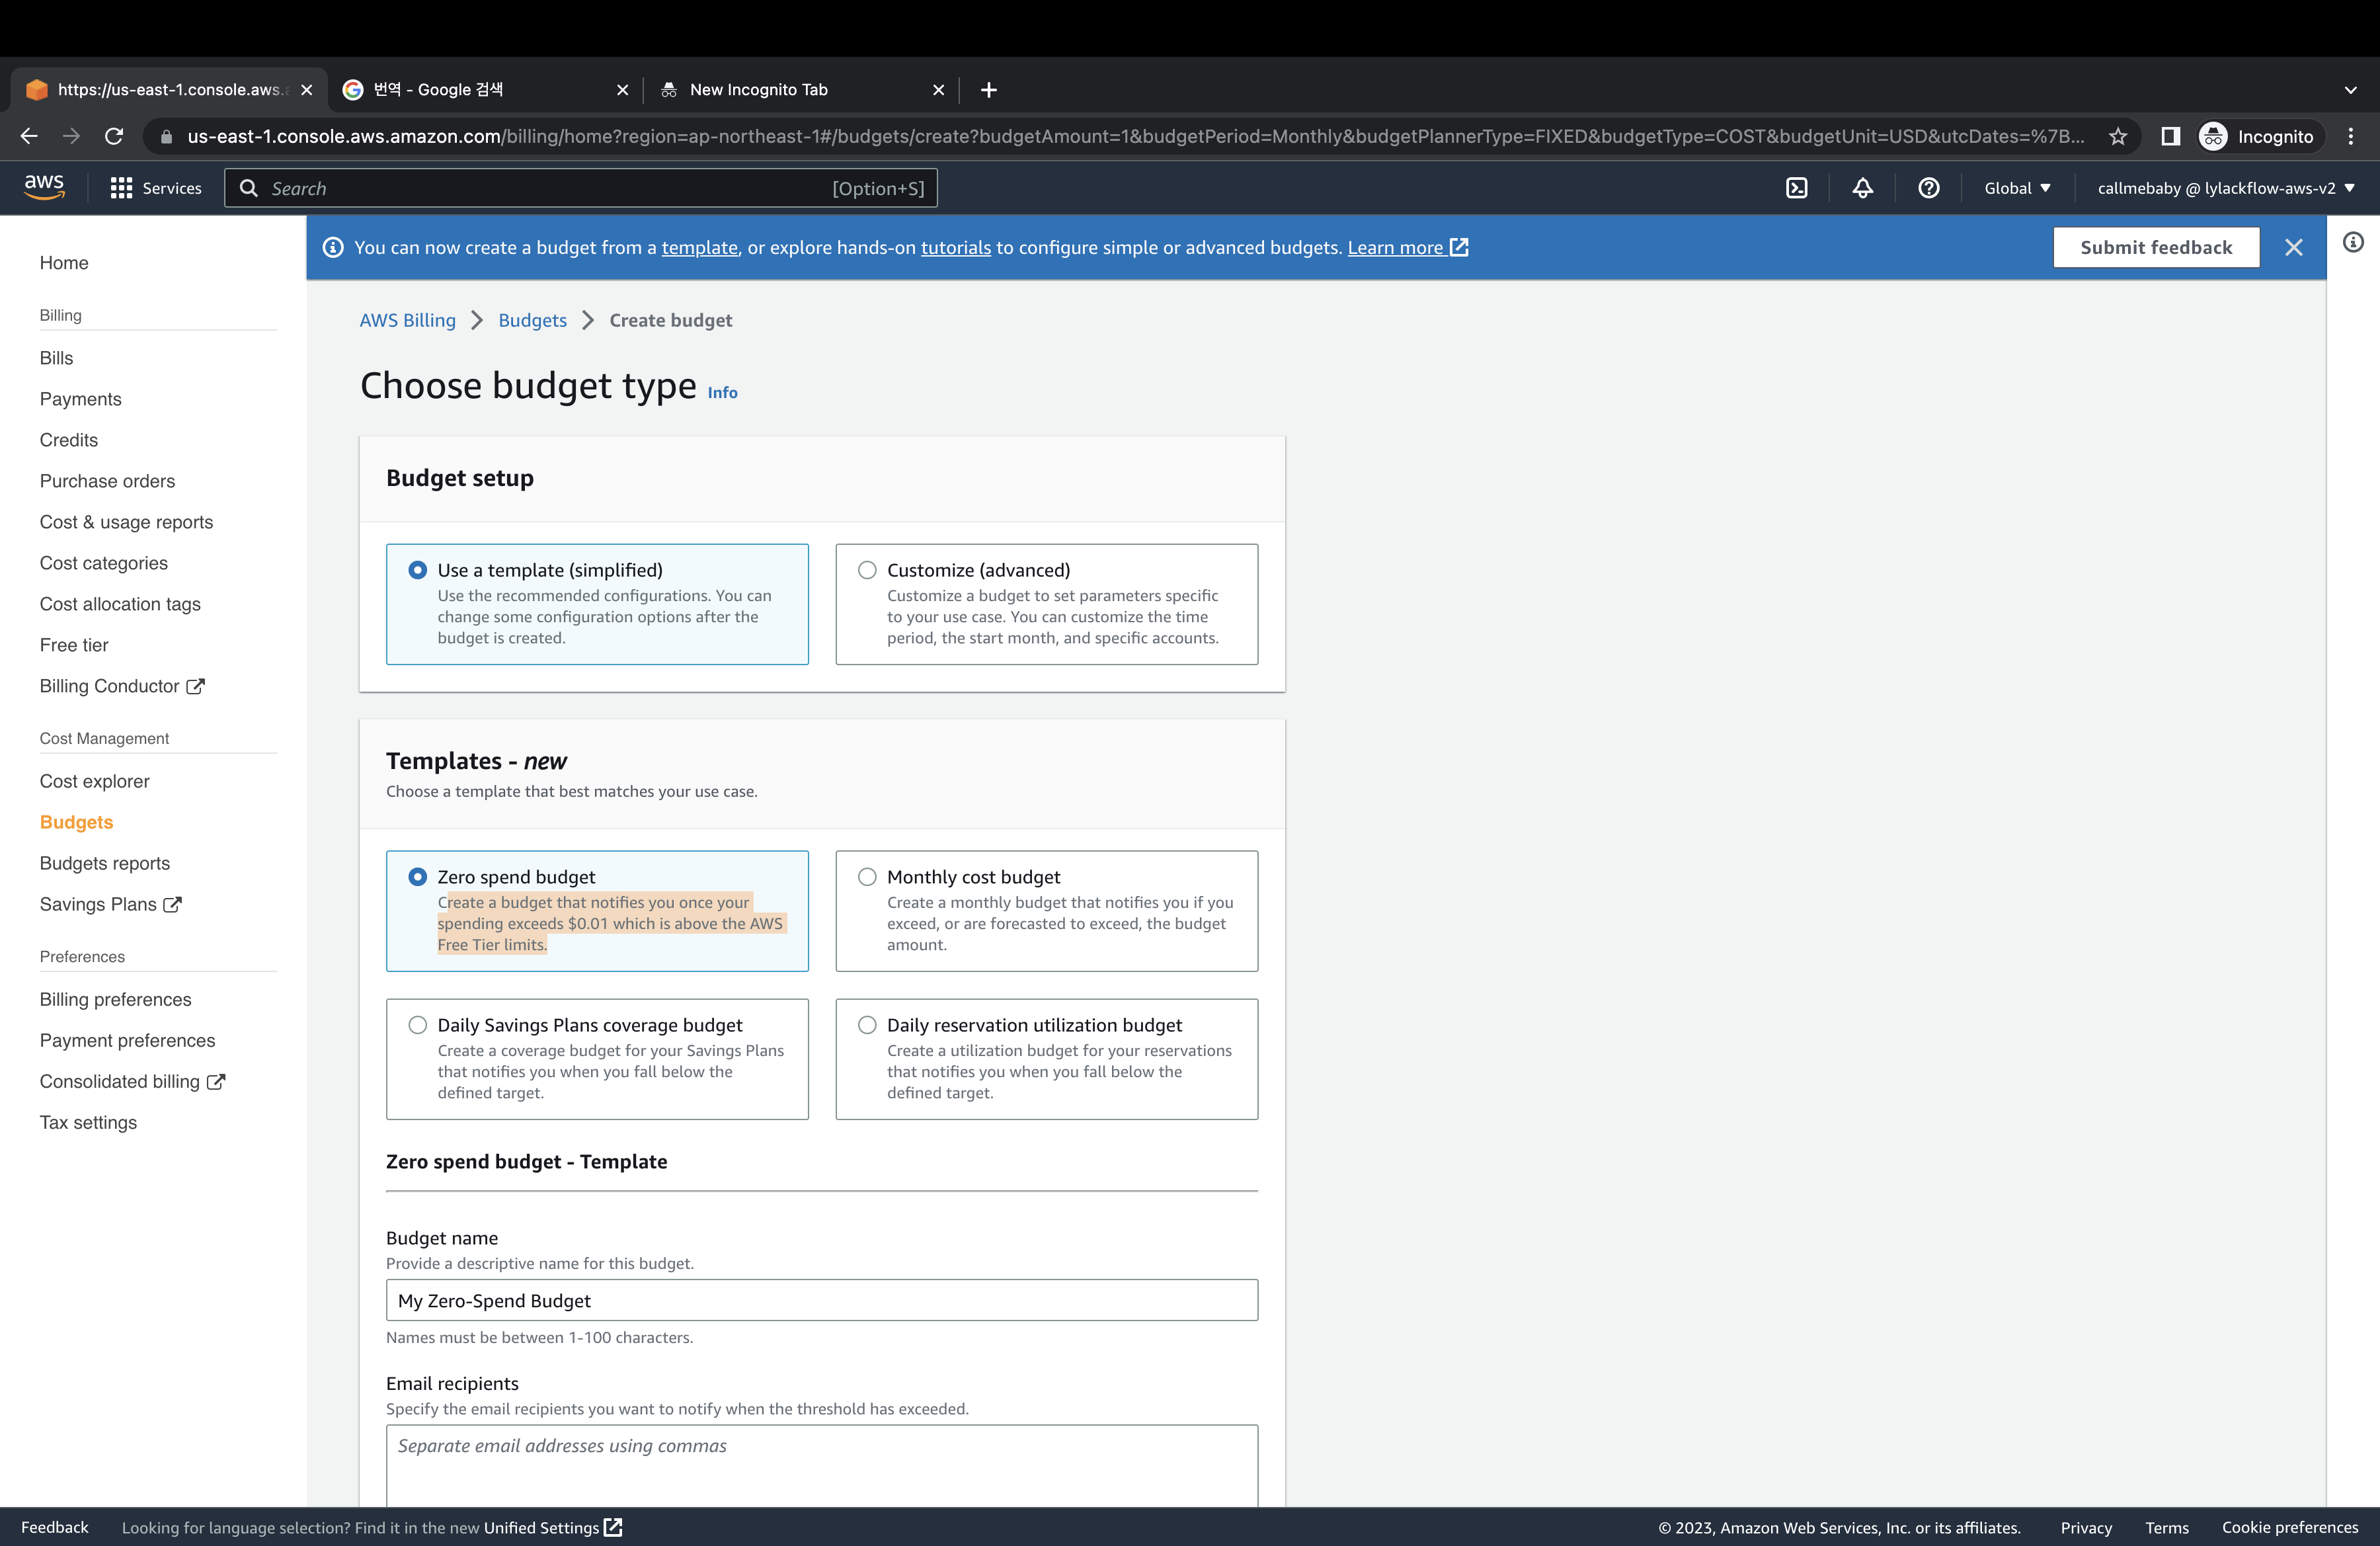Viewport: 2380px width, 1546px height.
Task: Open the Chrome three-dot menu
Action: coord(2351,136)
